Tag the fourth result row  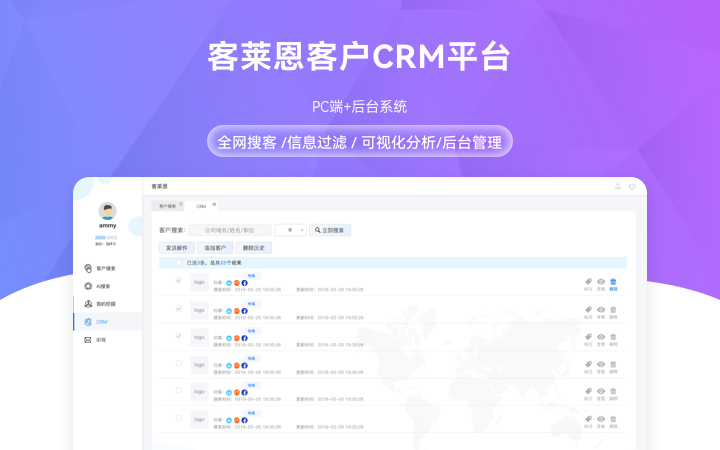pyautogui.click(x=588, y=364)
